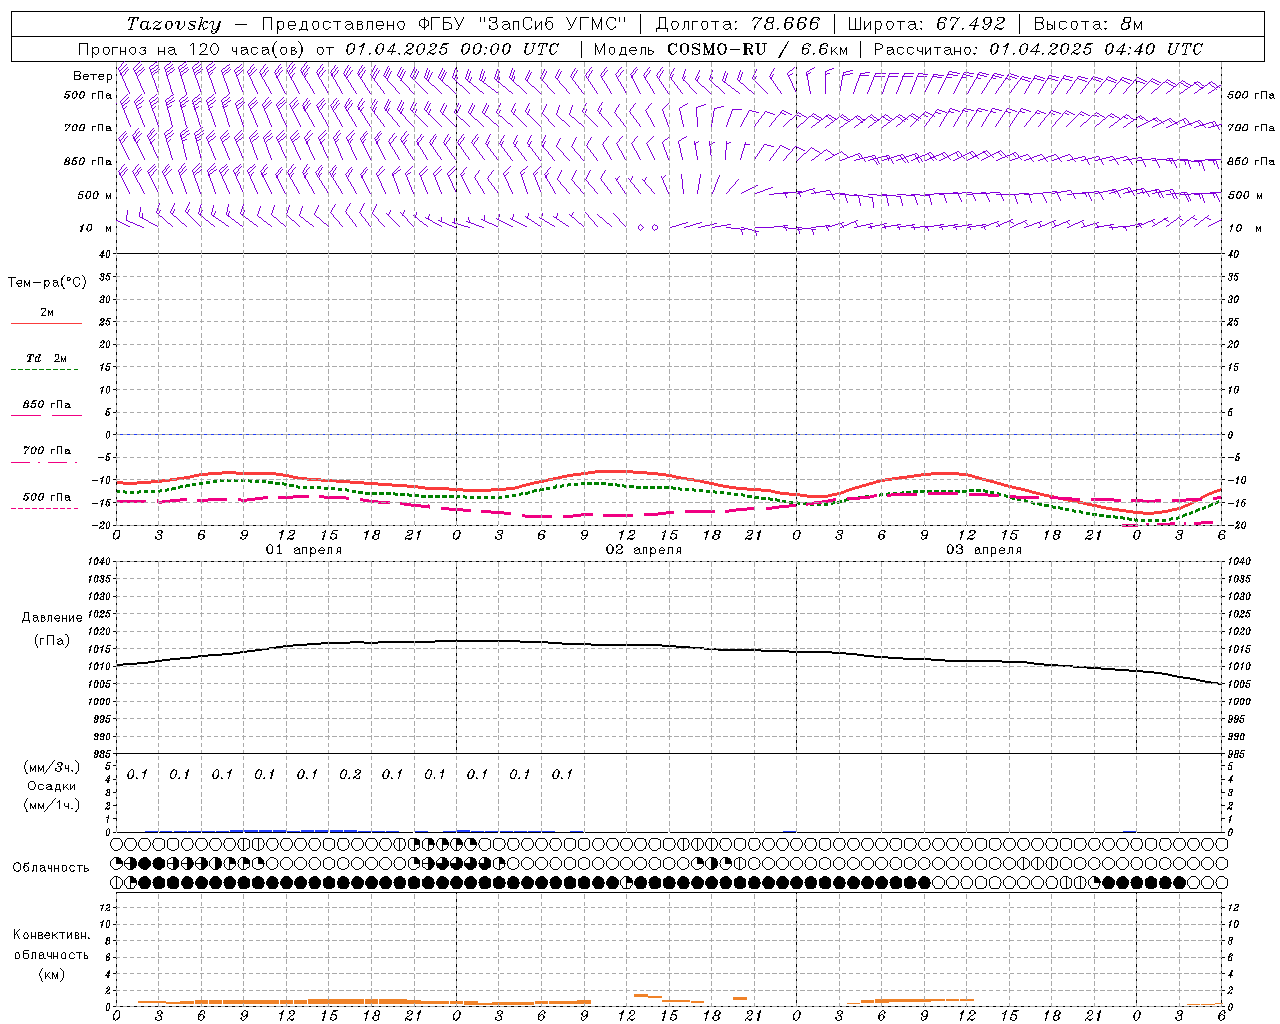Click the Давление pressure axis label
This screenshot has height=1024, width=1280.
(x=52, y=618)
